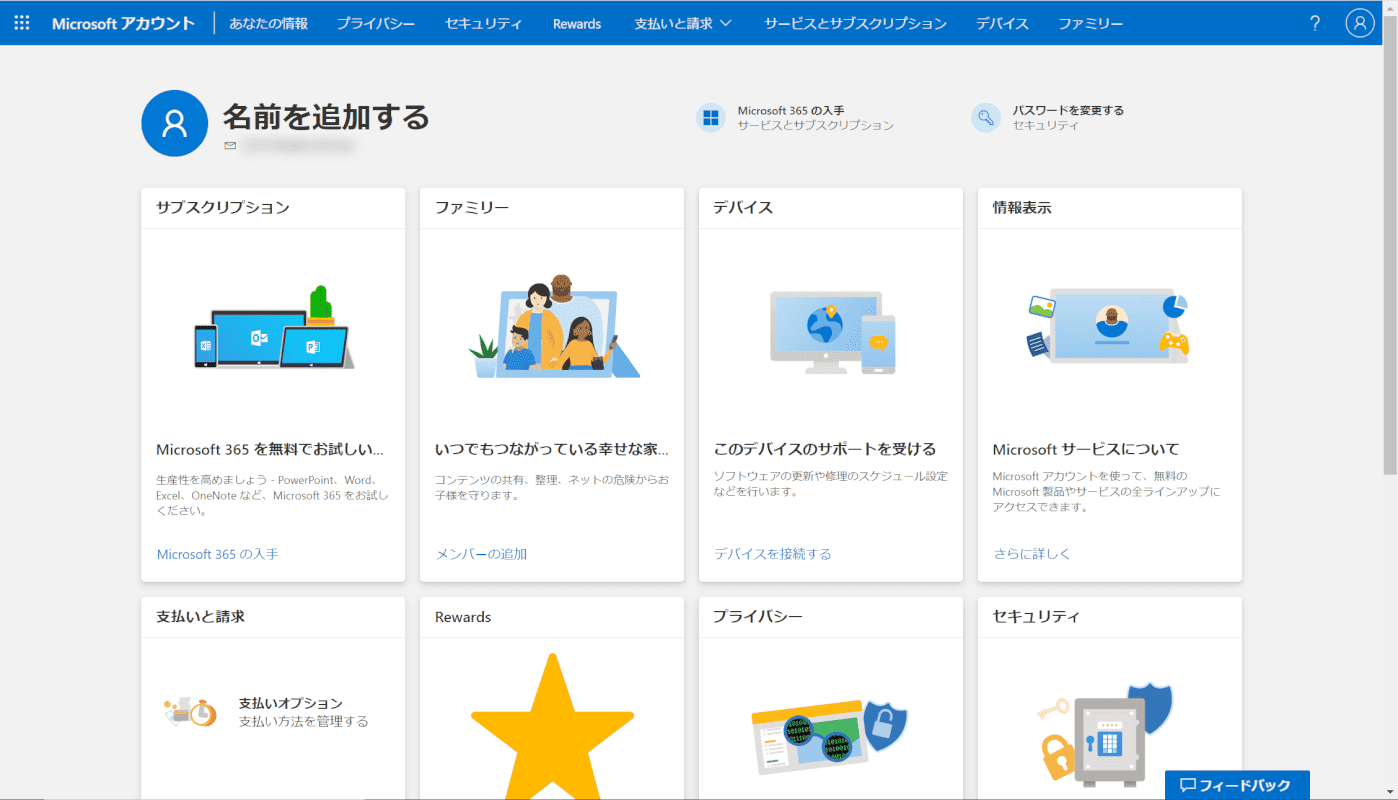
Task: Expand the 支払いと請求 dropdown menu
Action: point(683,23)
